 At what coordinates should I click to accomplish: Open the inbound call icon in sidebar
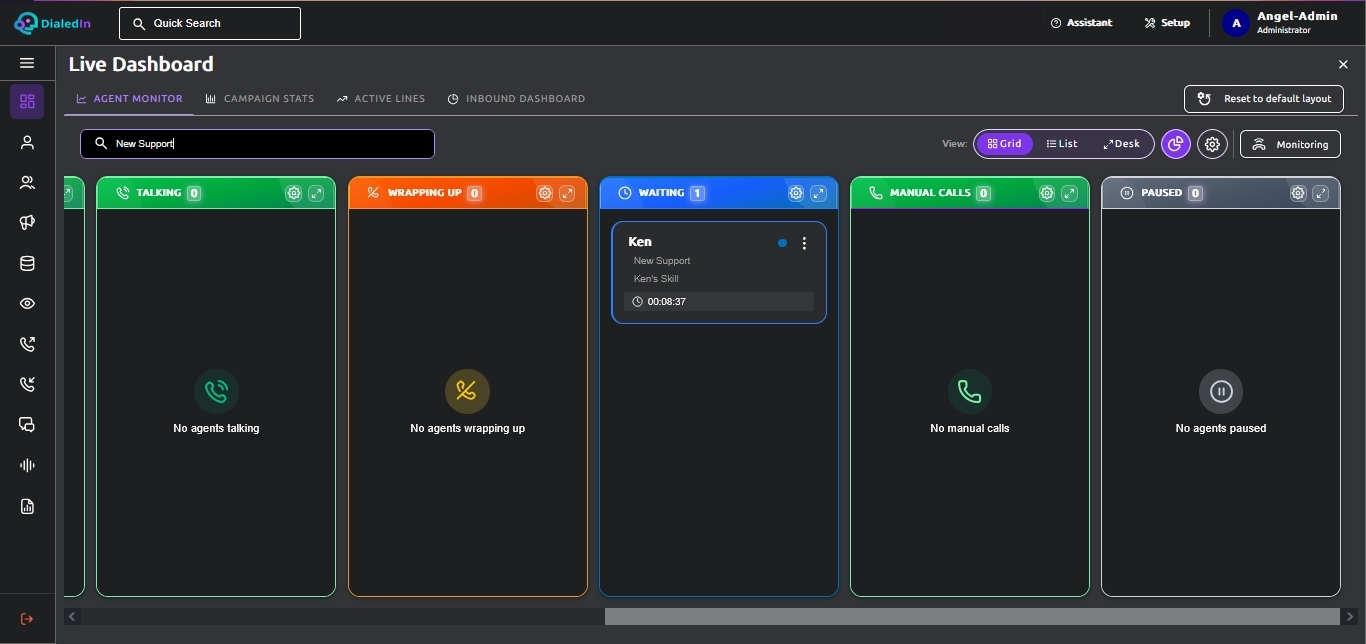coord(27,384)
